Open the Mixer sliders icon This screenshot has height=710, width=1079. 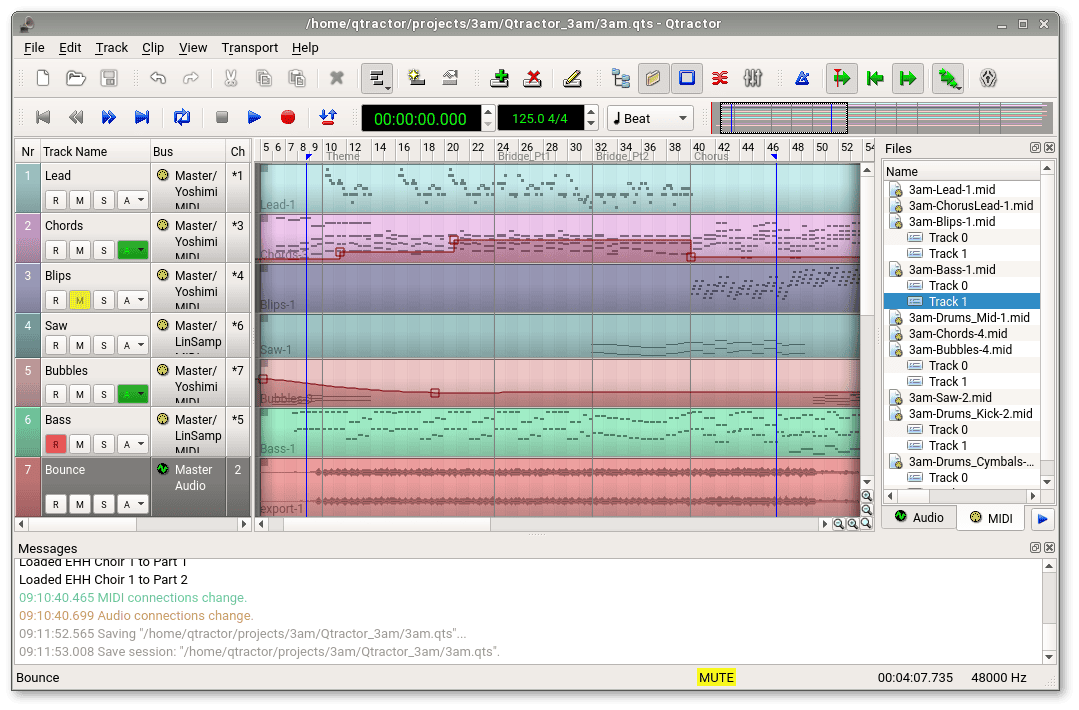click(753, 78)
